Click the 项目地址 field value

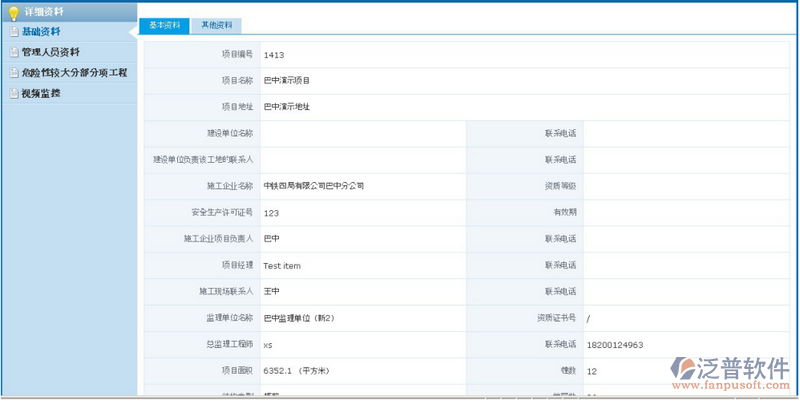[x=287, y=106]
